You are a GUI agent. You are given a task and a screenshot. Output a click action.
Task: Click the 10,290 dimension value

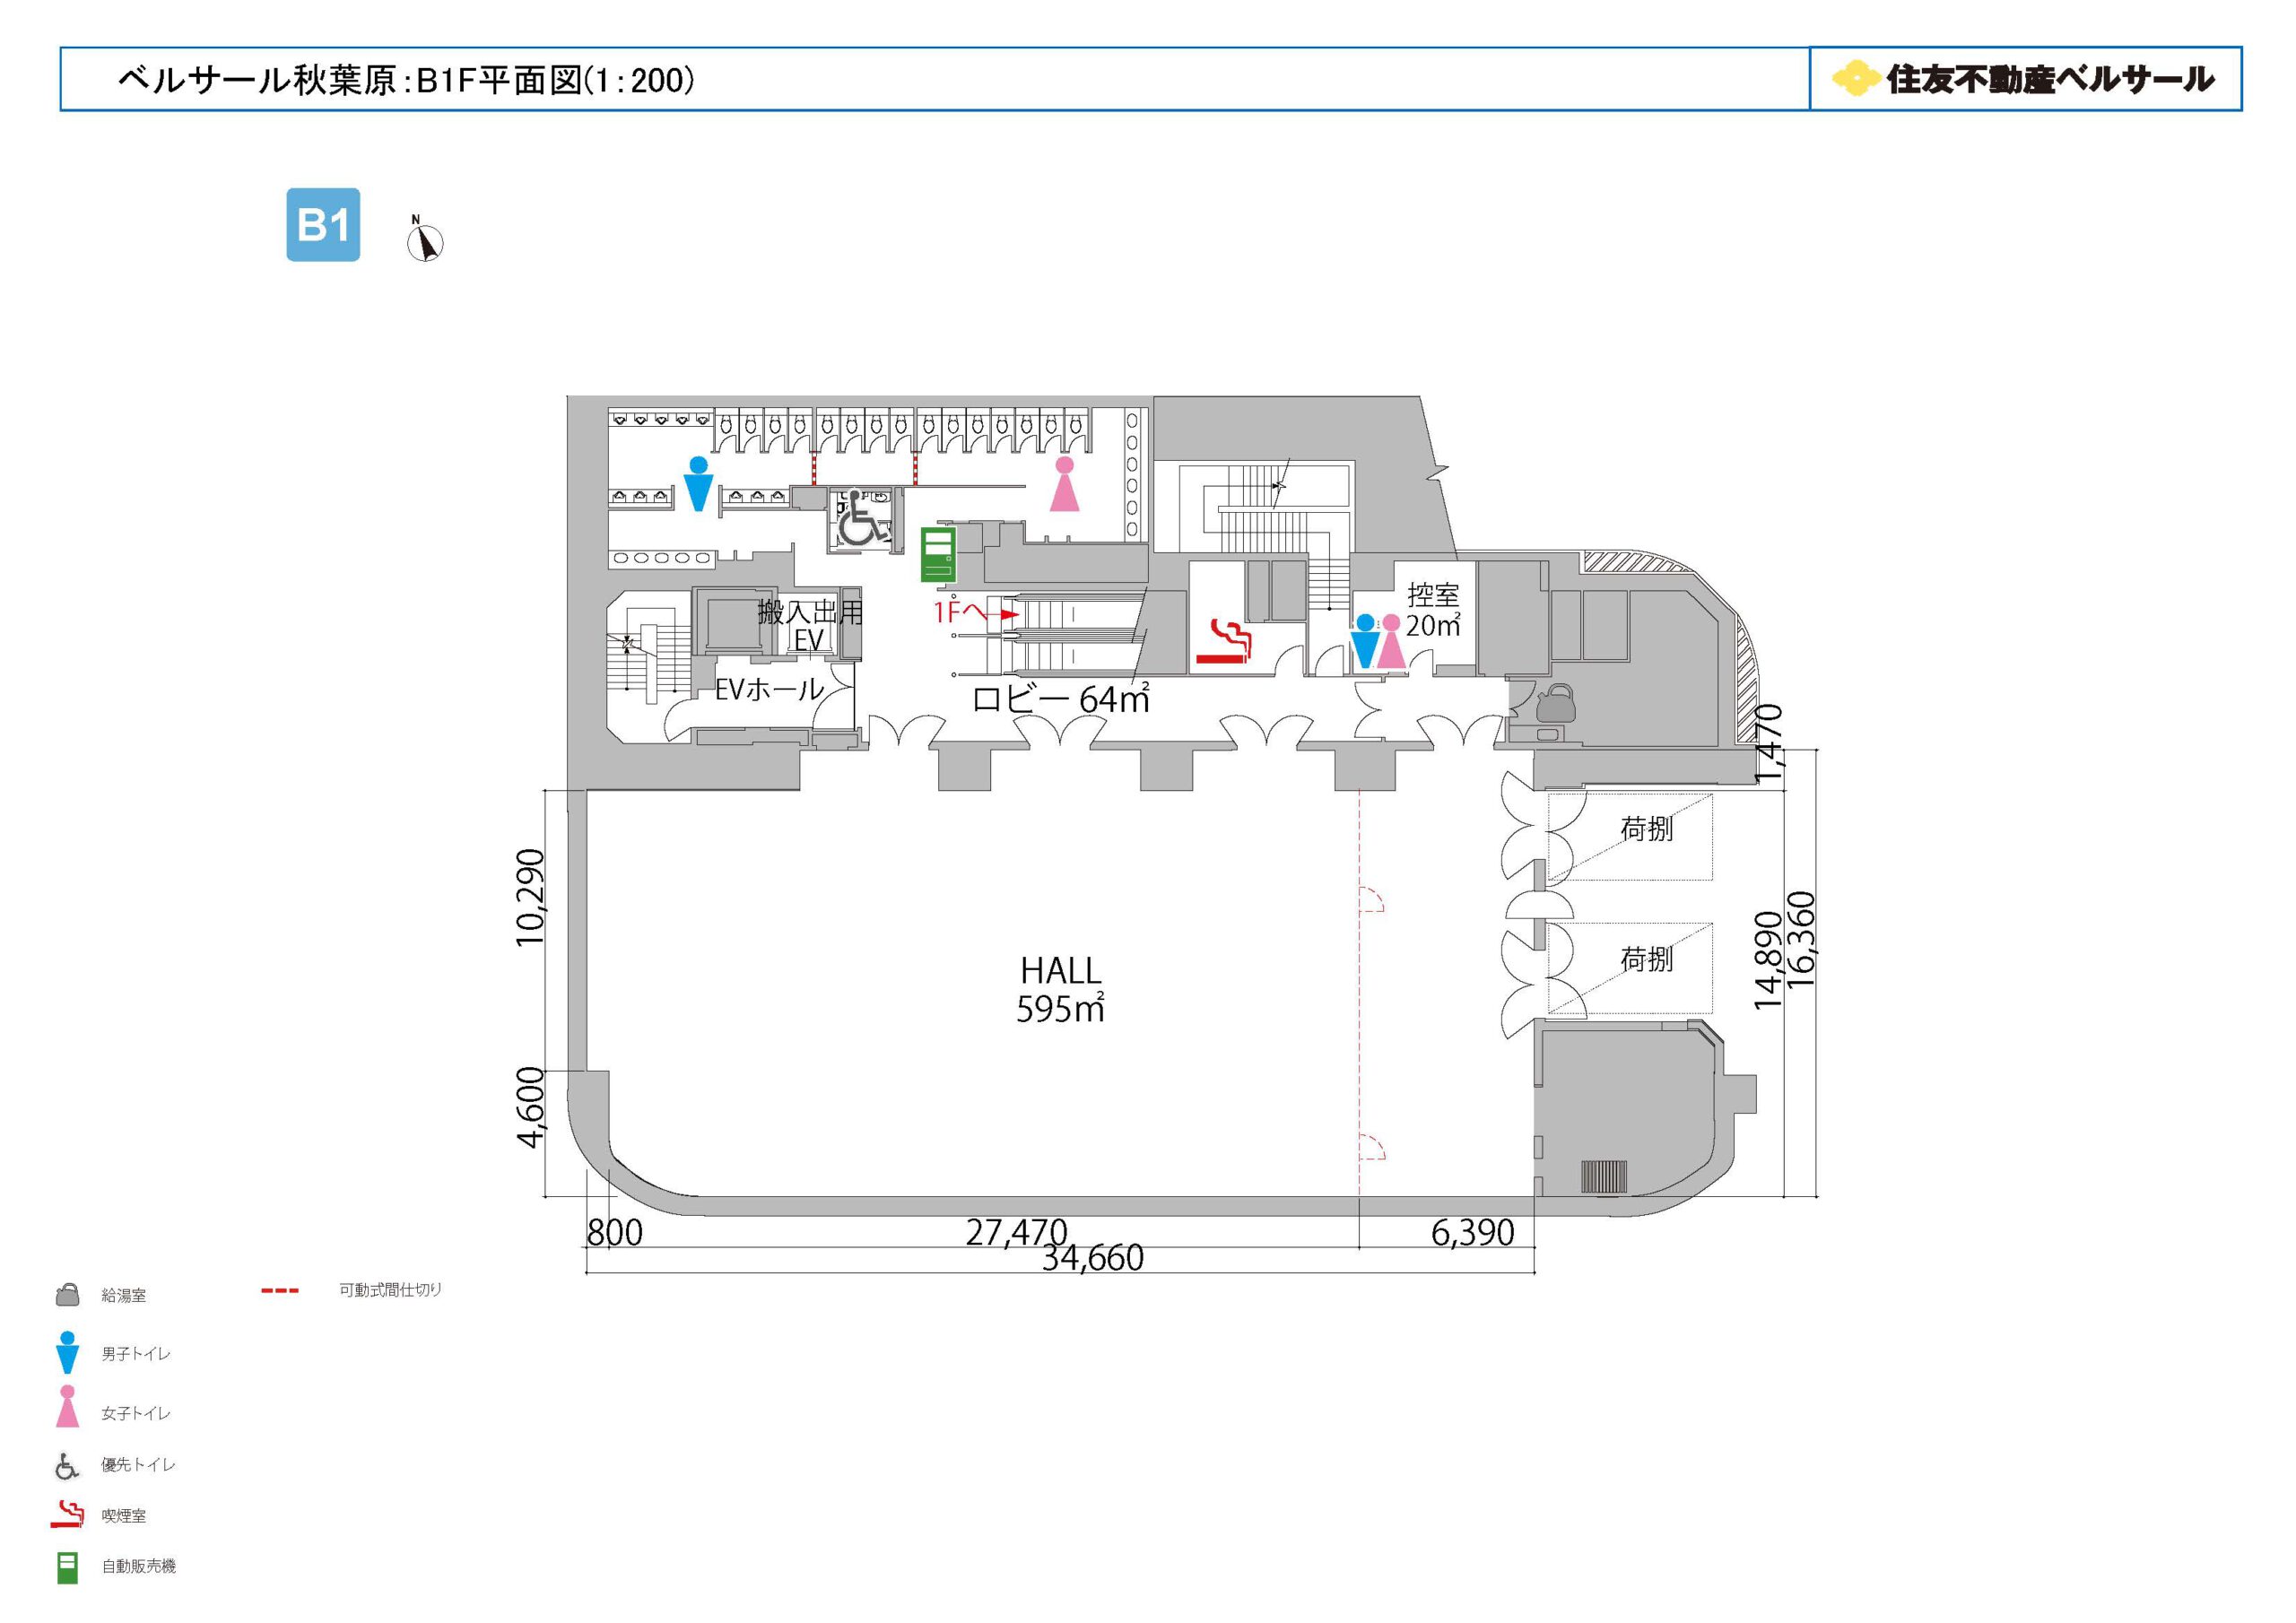click(530, 897)
